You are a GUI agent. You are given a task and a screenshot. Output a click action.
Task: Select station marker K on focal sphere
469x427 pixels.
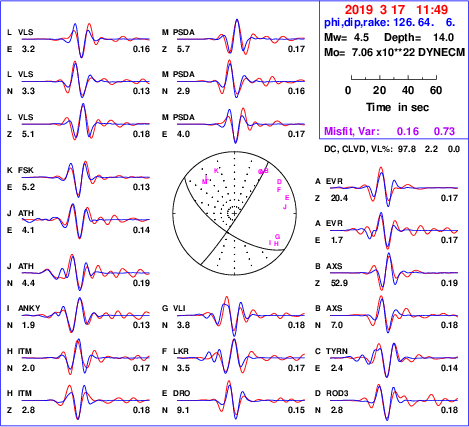point(216,171)
